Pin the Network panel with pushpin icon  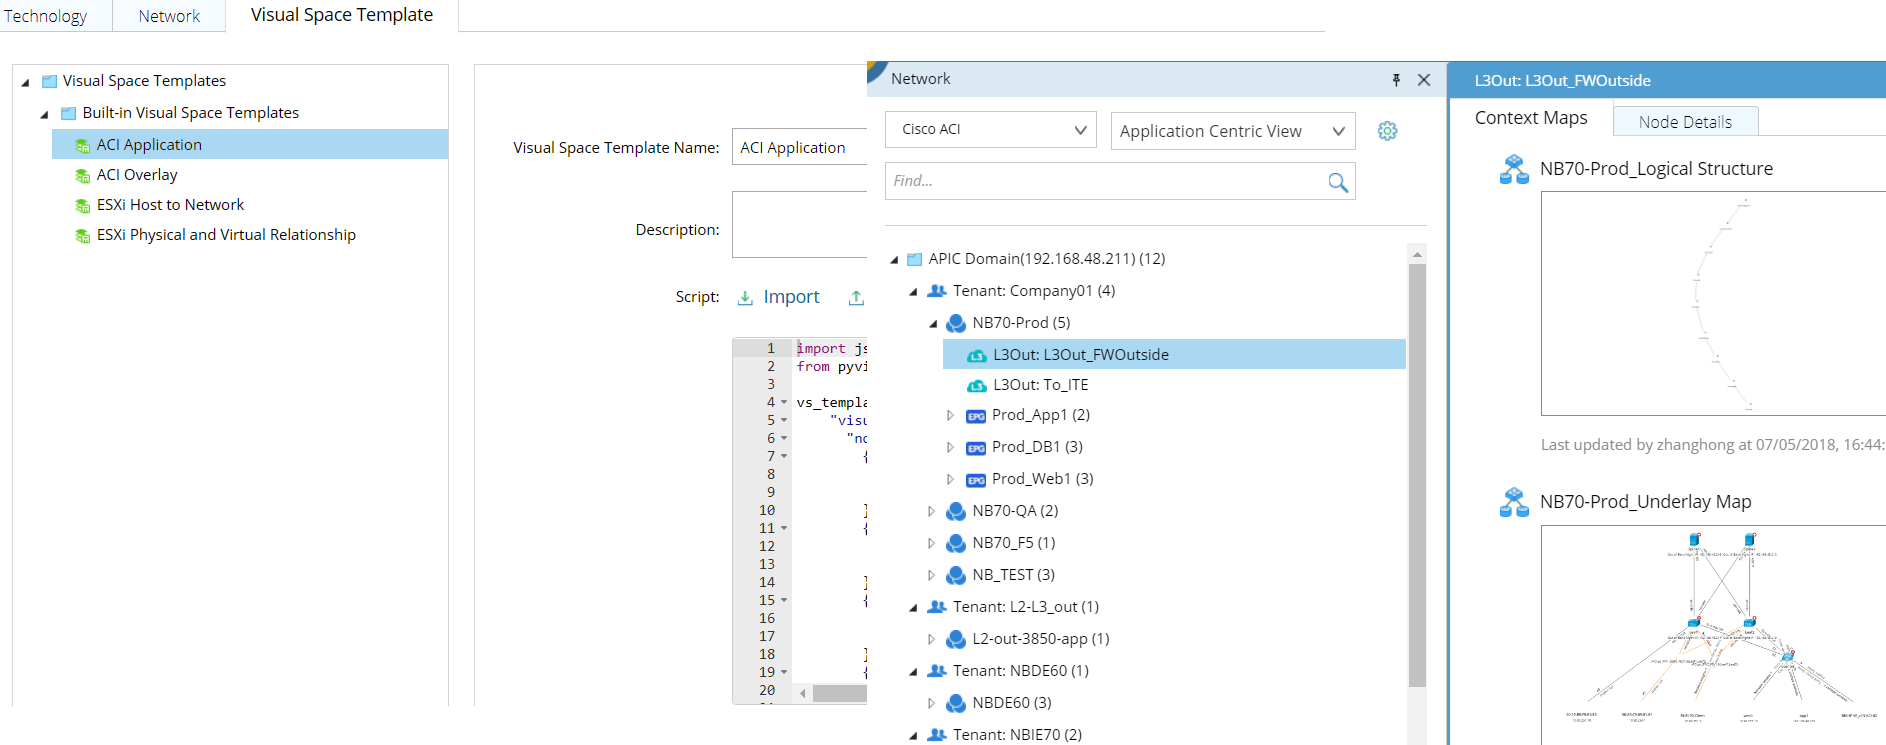[x=1396, y=79]
